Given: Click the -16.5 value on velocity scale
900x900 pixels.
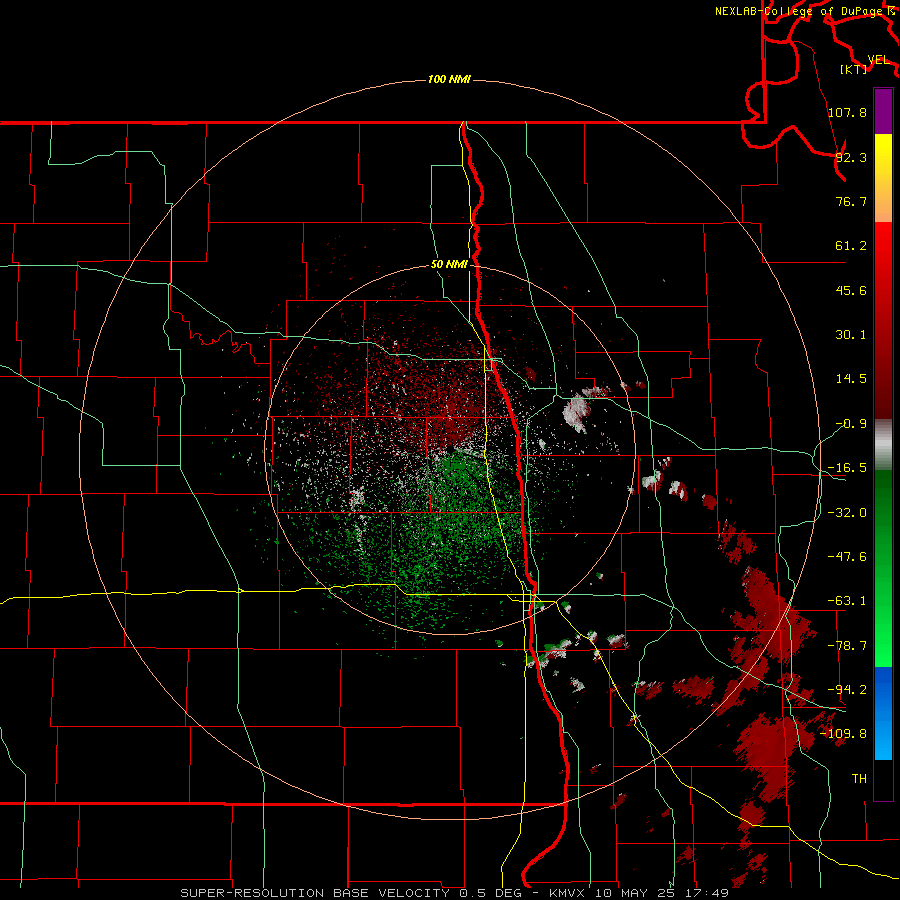Looking at the screenshot, I should click(x=847, y=468).
